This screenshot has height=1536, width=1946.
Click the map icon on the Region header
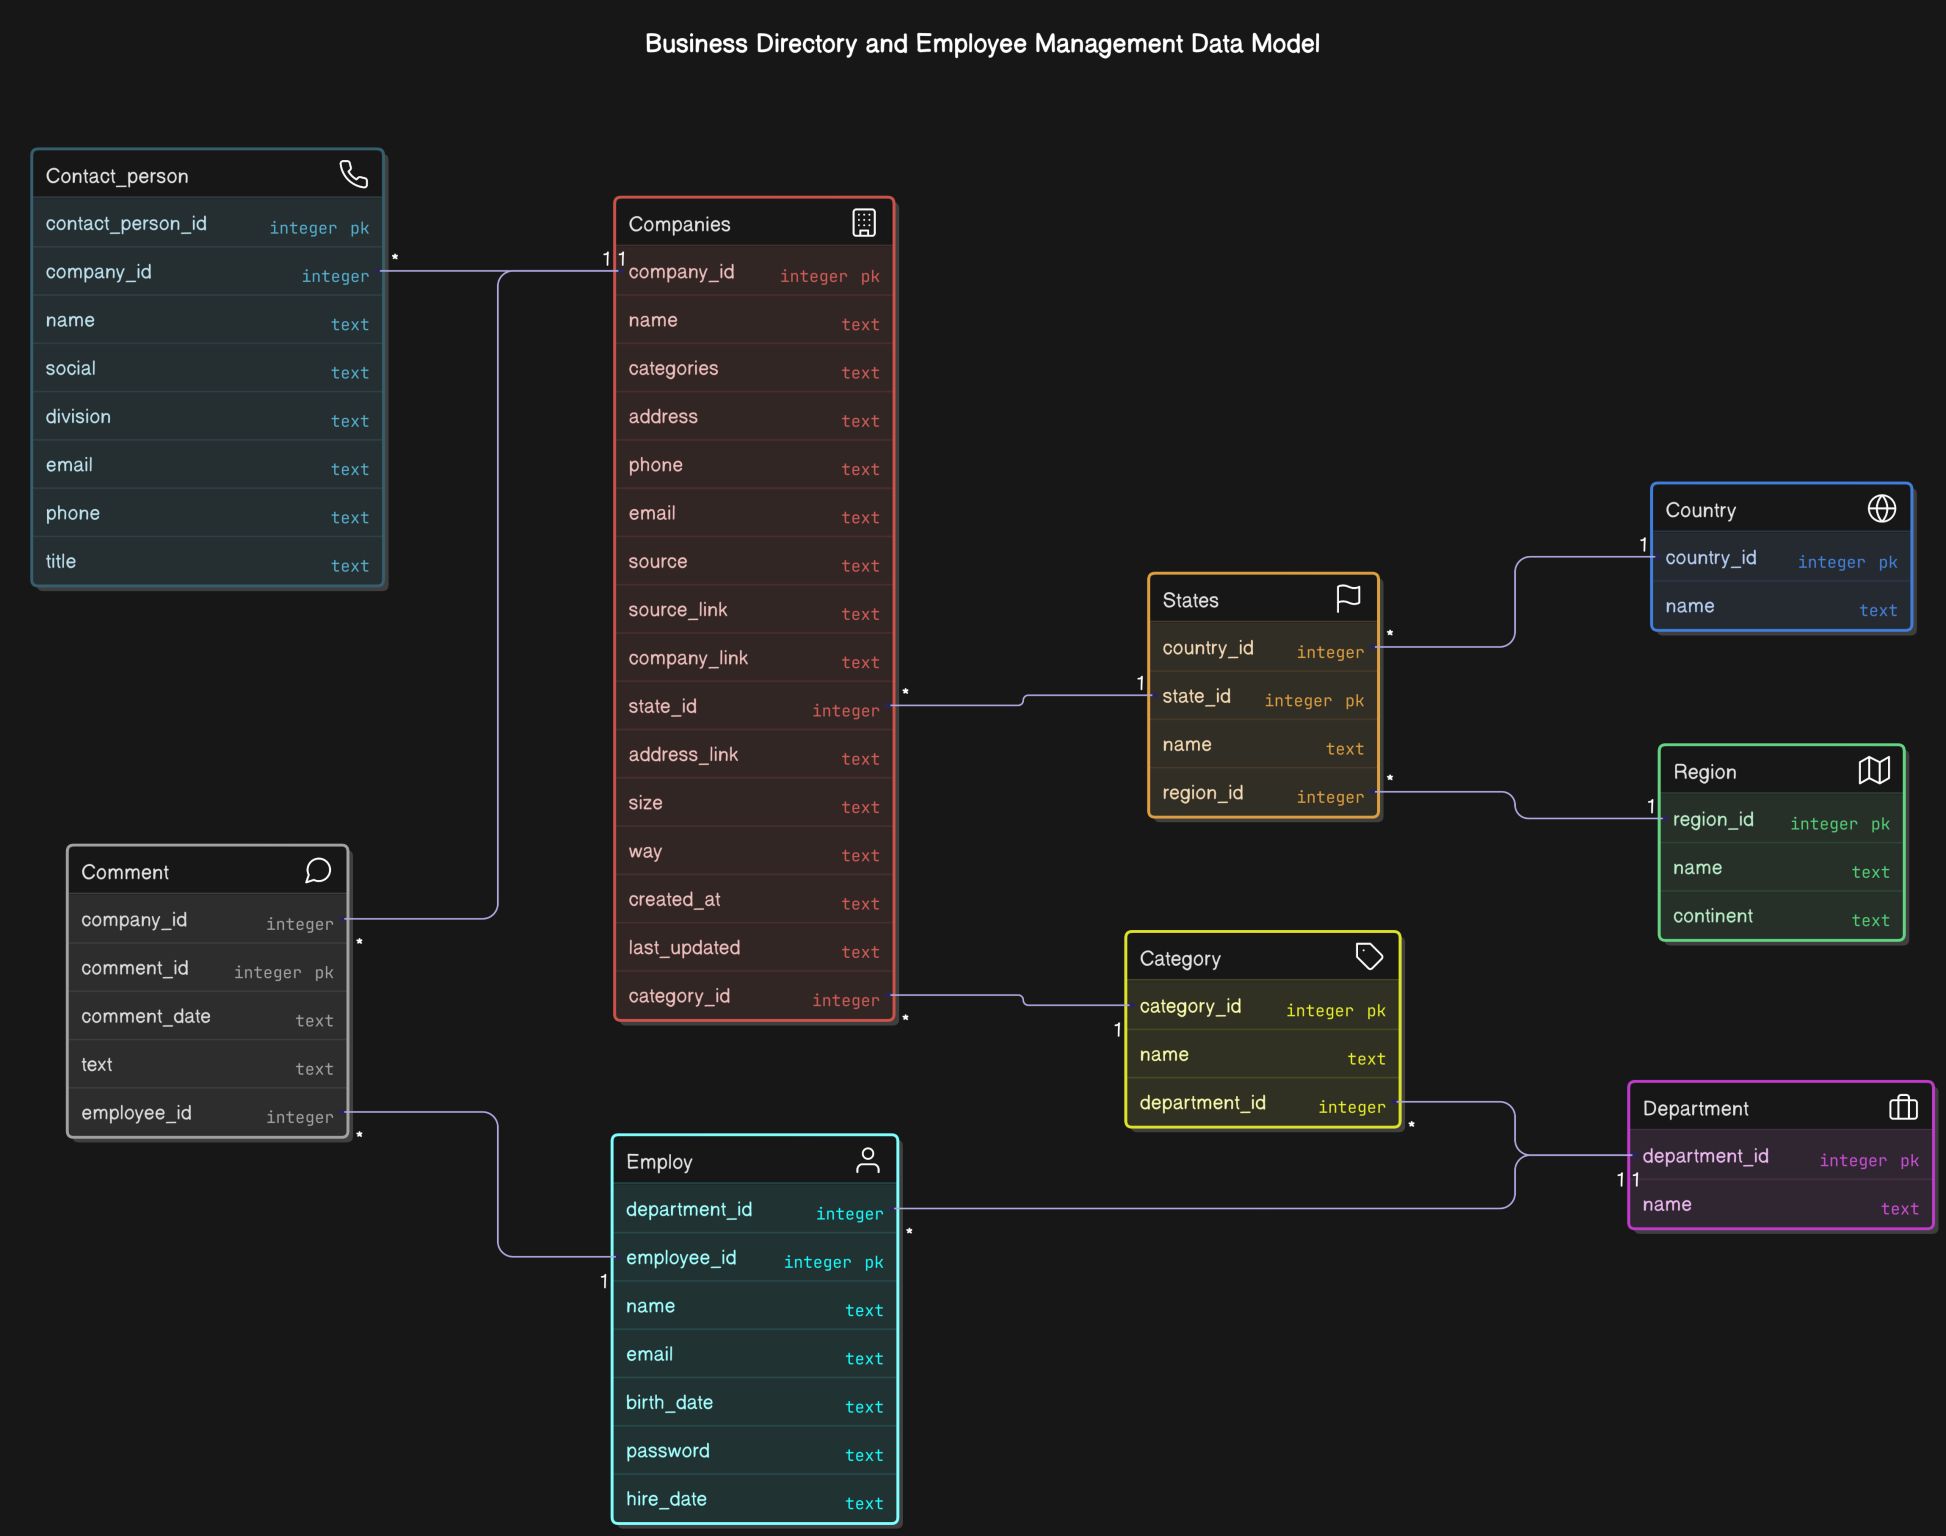click(x=1874, y=769)
